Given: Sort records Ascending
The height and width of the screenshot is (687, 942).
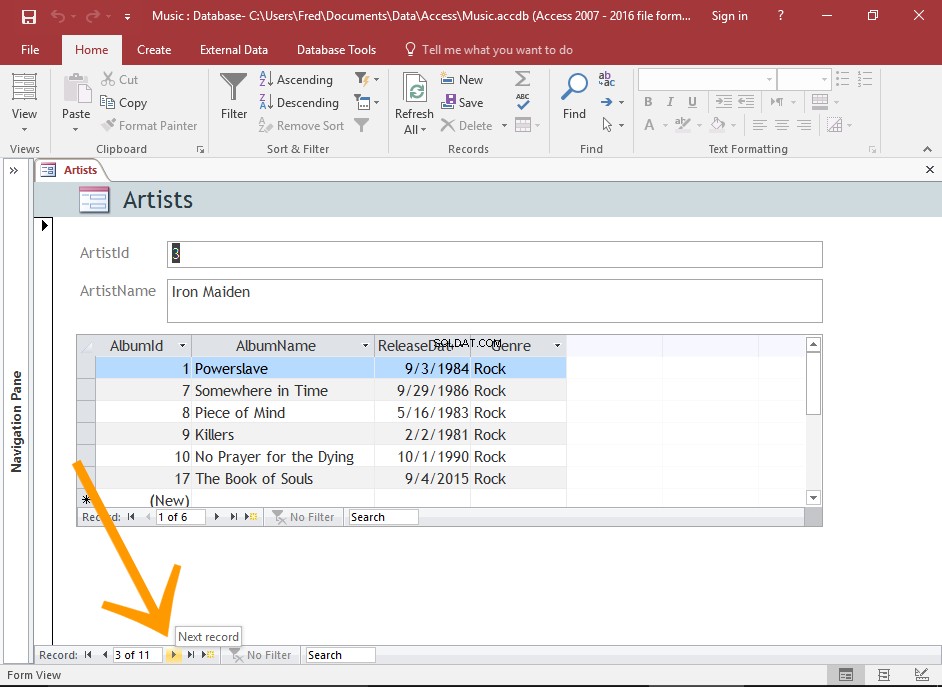Looking at the screenshot, I should [x=296, y=79].
